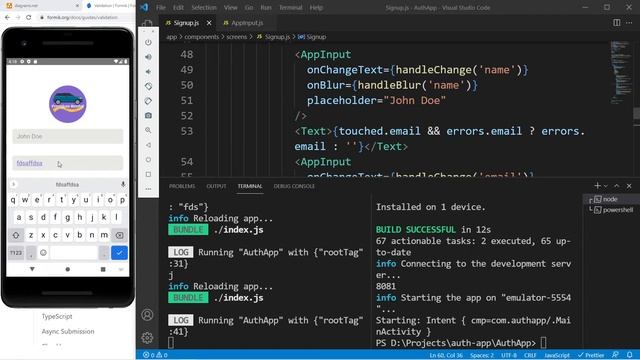Select the node terminal instance

(x=610, y=199)
